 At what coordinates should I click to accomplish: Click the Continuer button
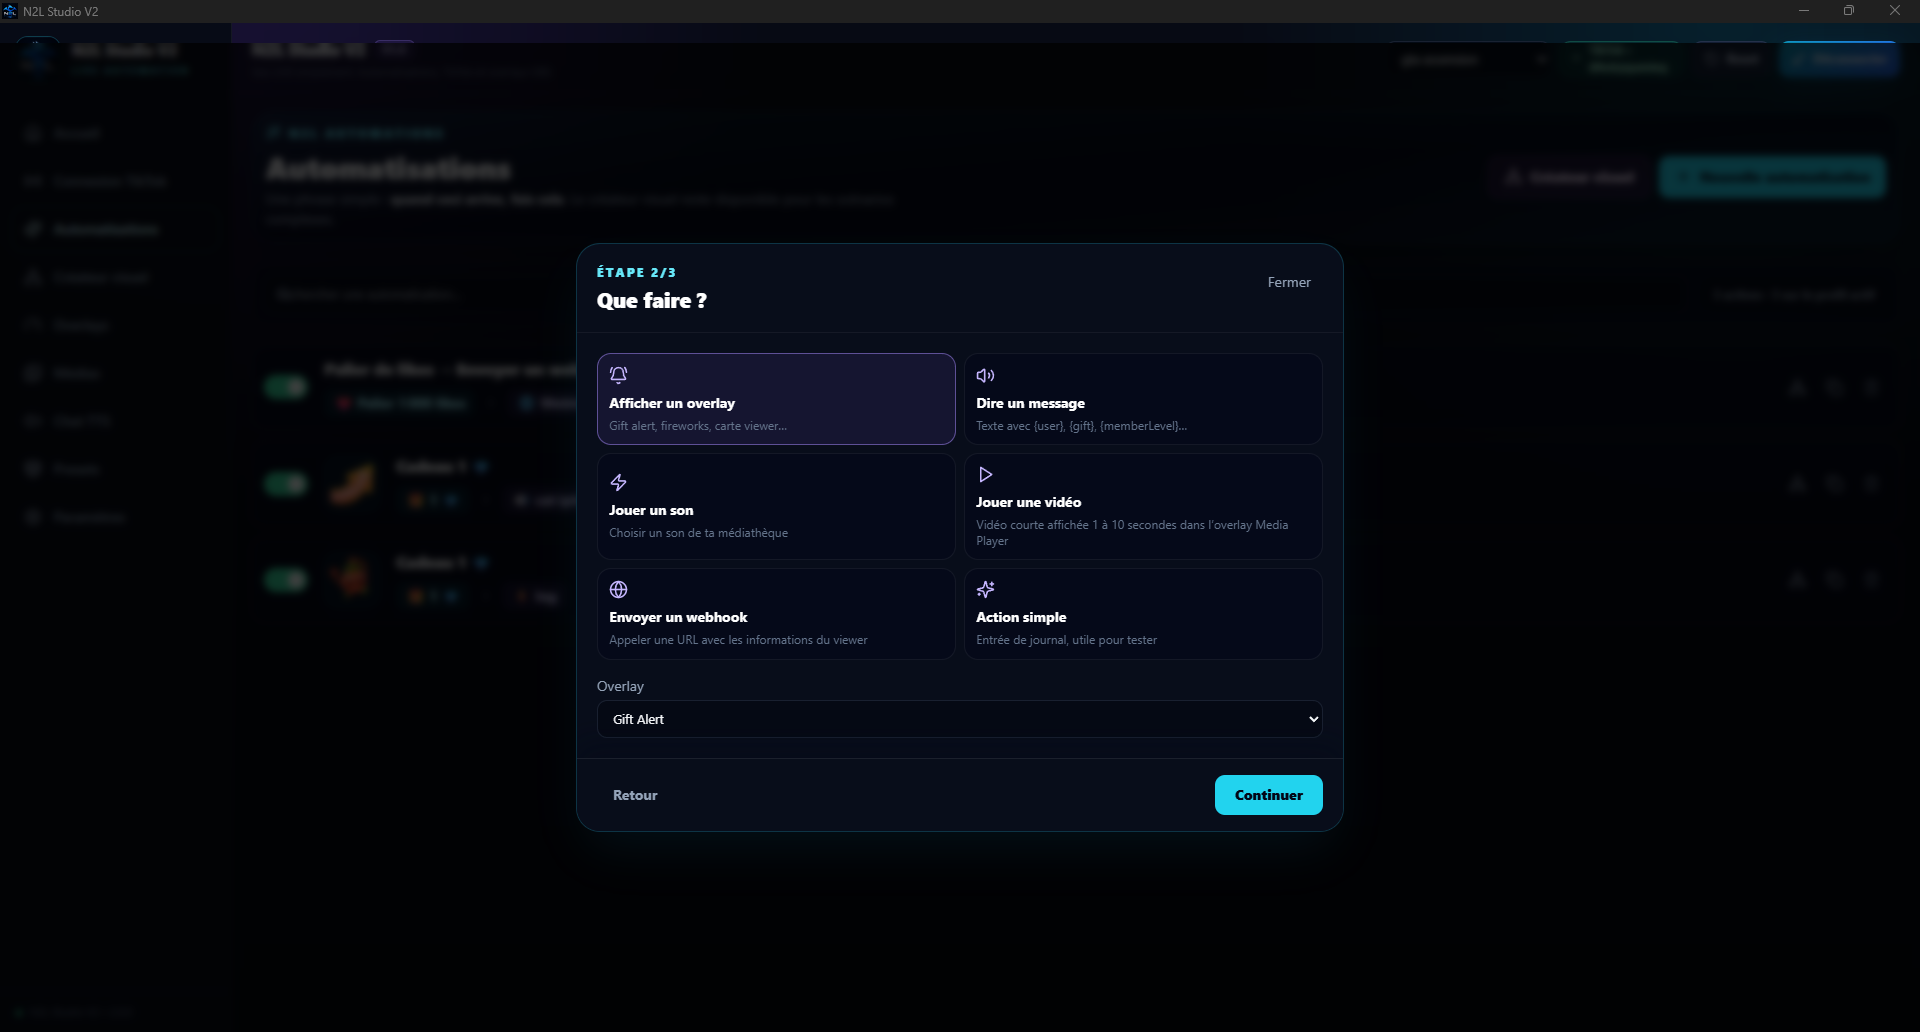(x=1268, y=795)
